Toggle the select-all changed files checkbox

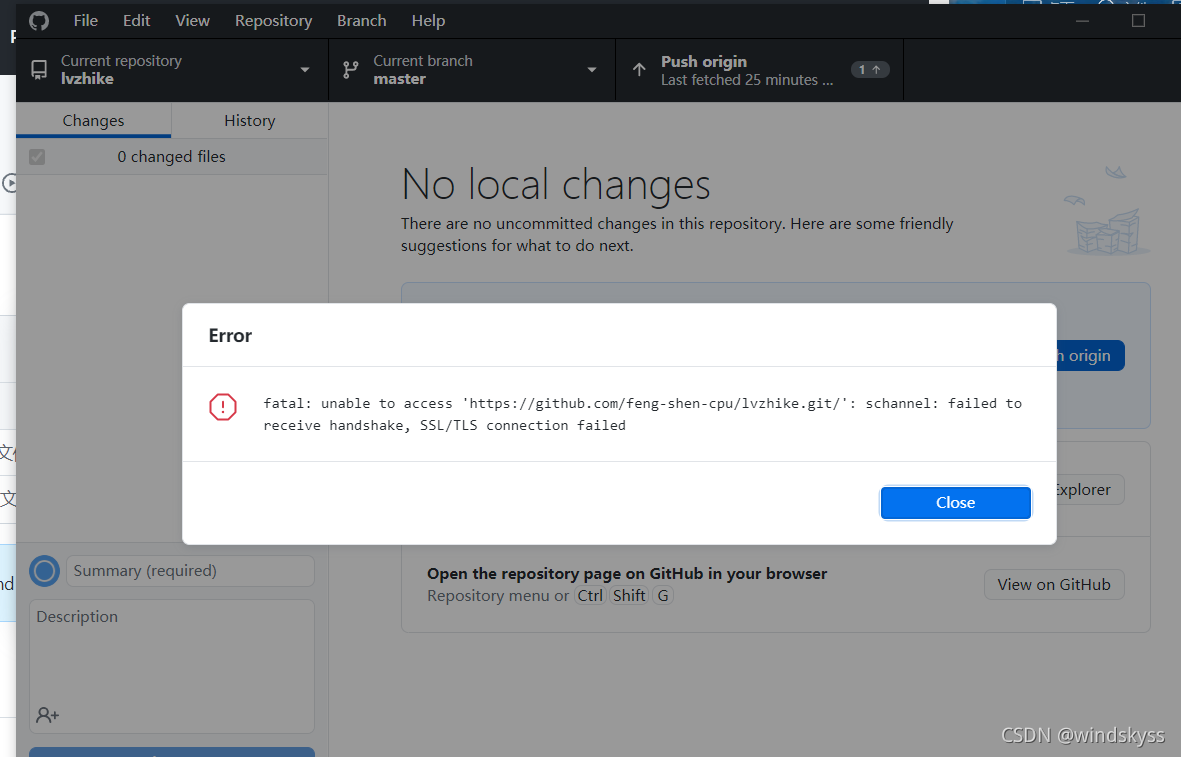37,156
